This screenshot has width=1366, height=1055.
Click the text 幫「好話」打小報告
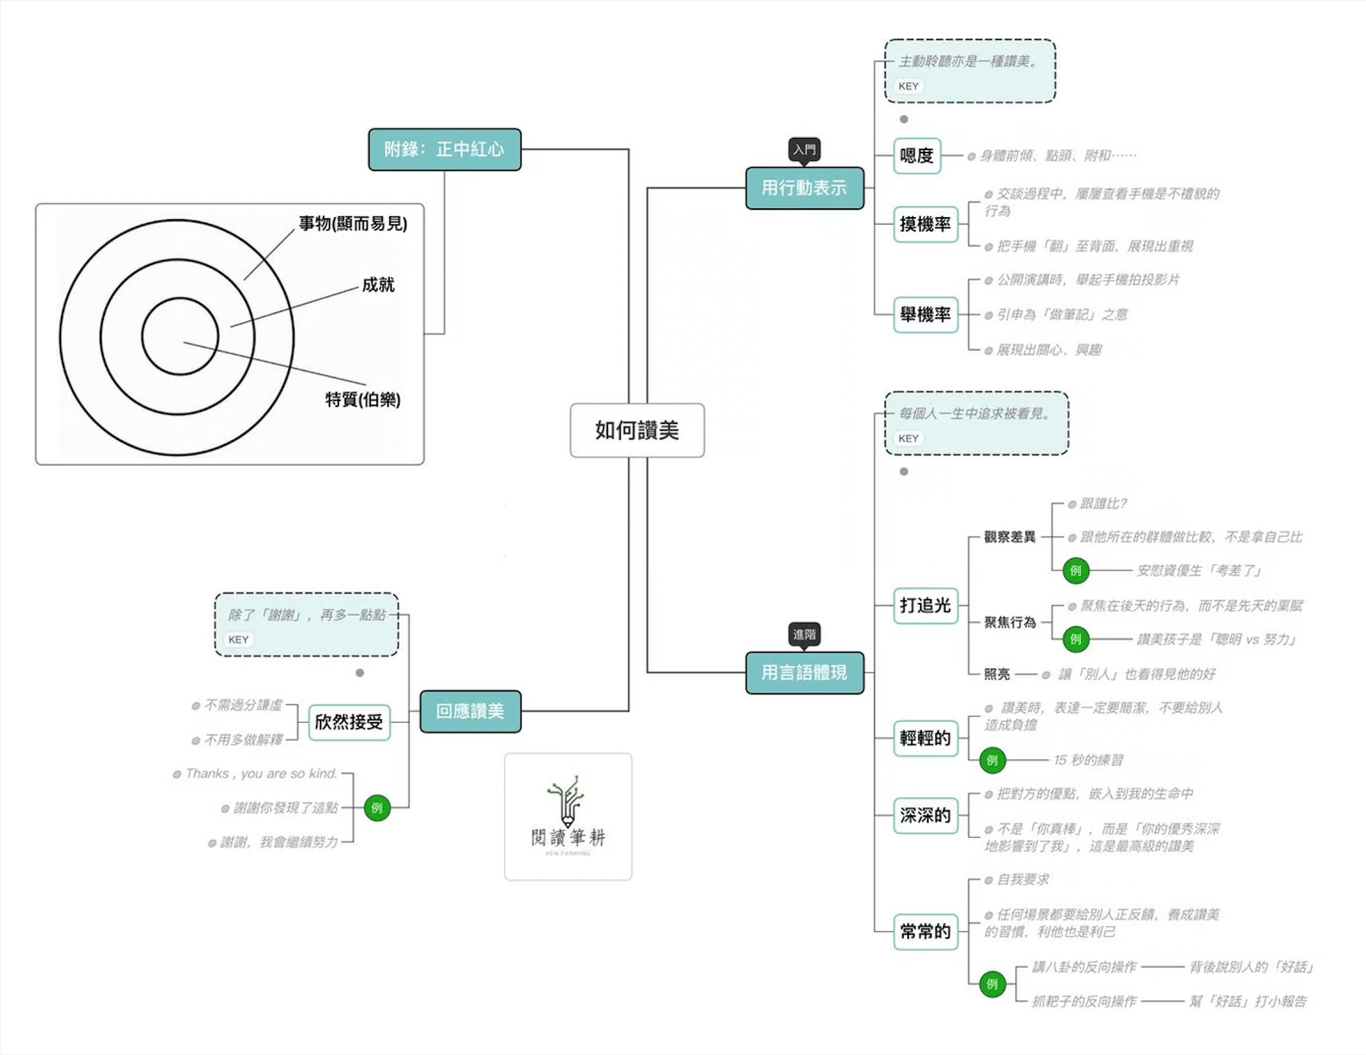(x=1248, y=1001)
